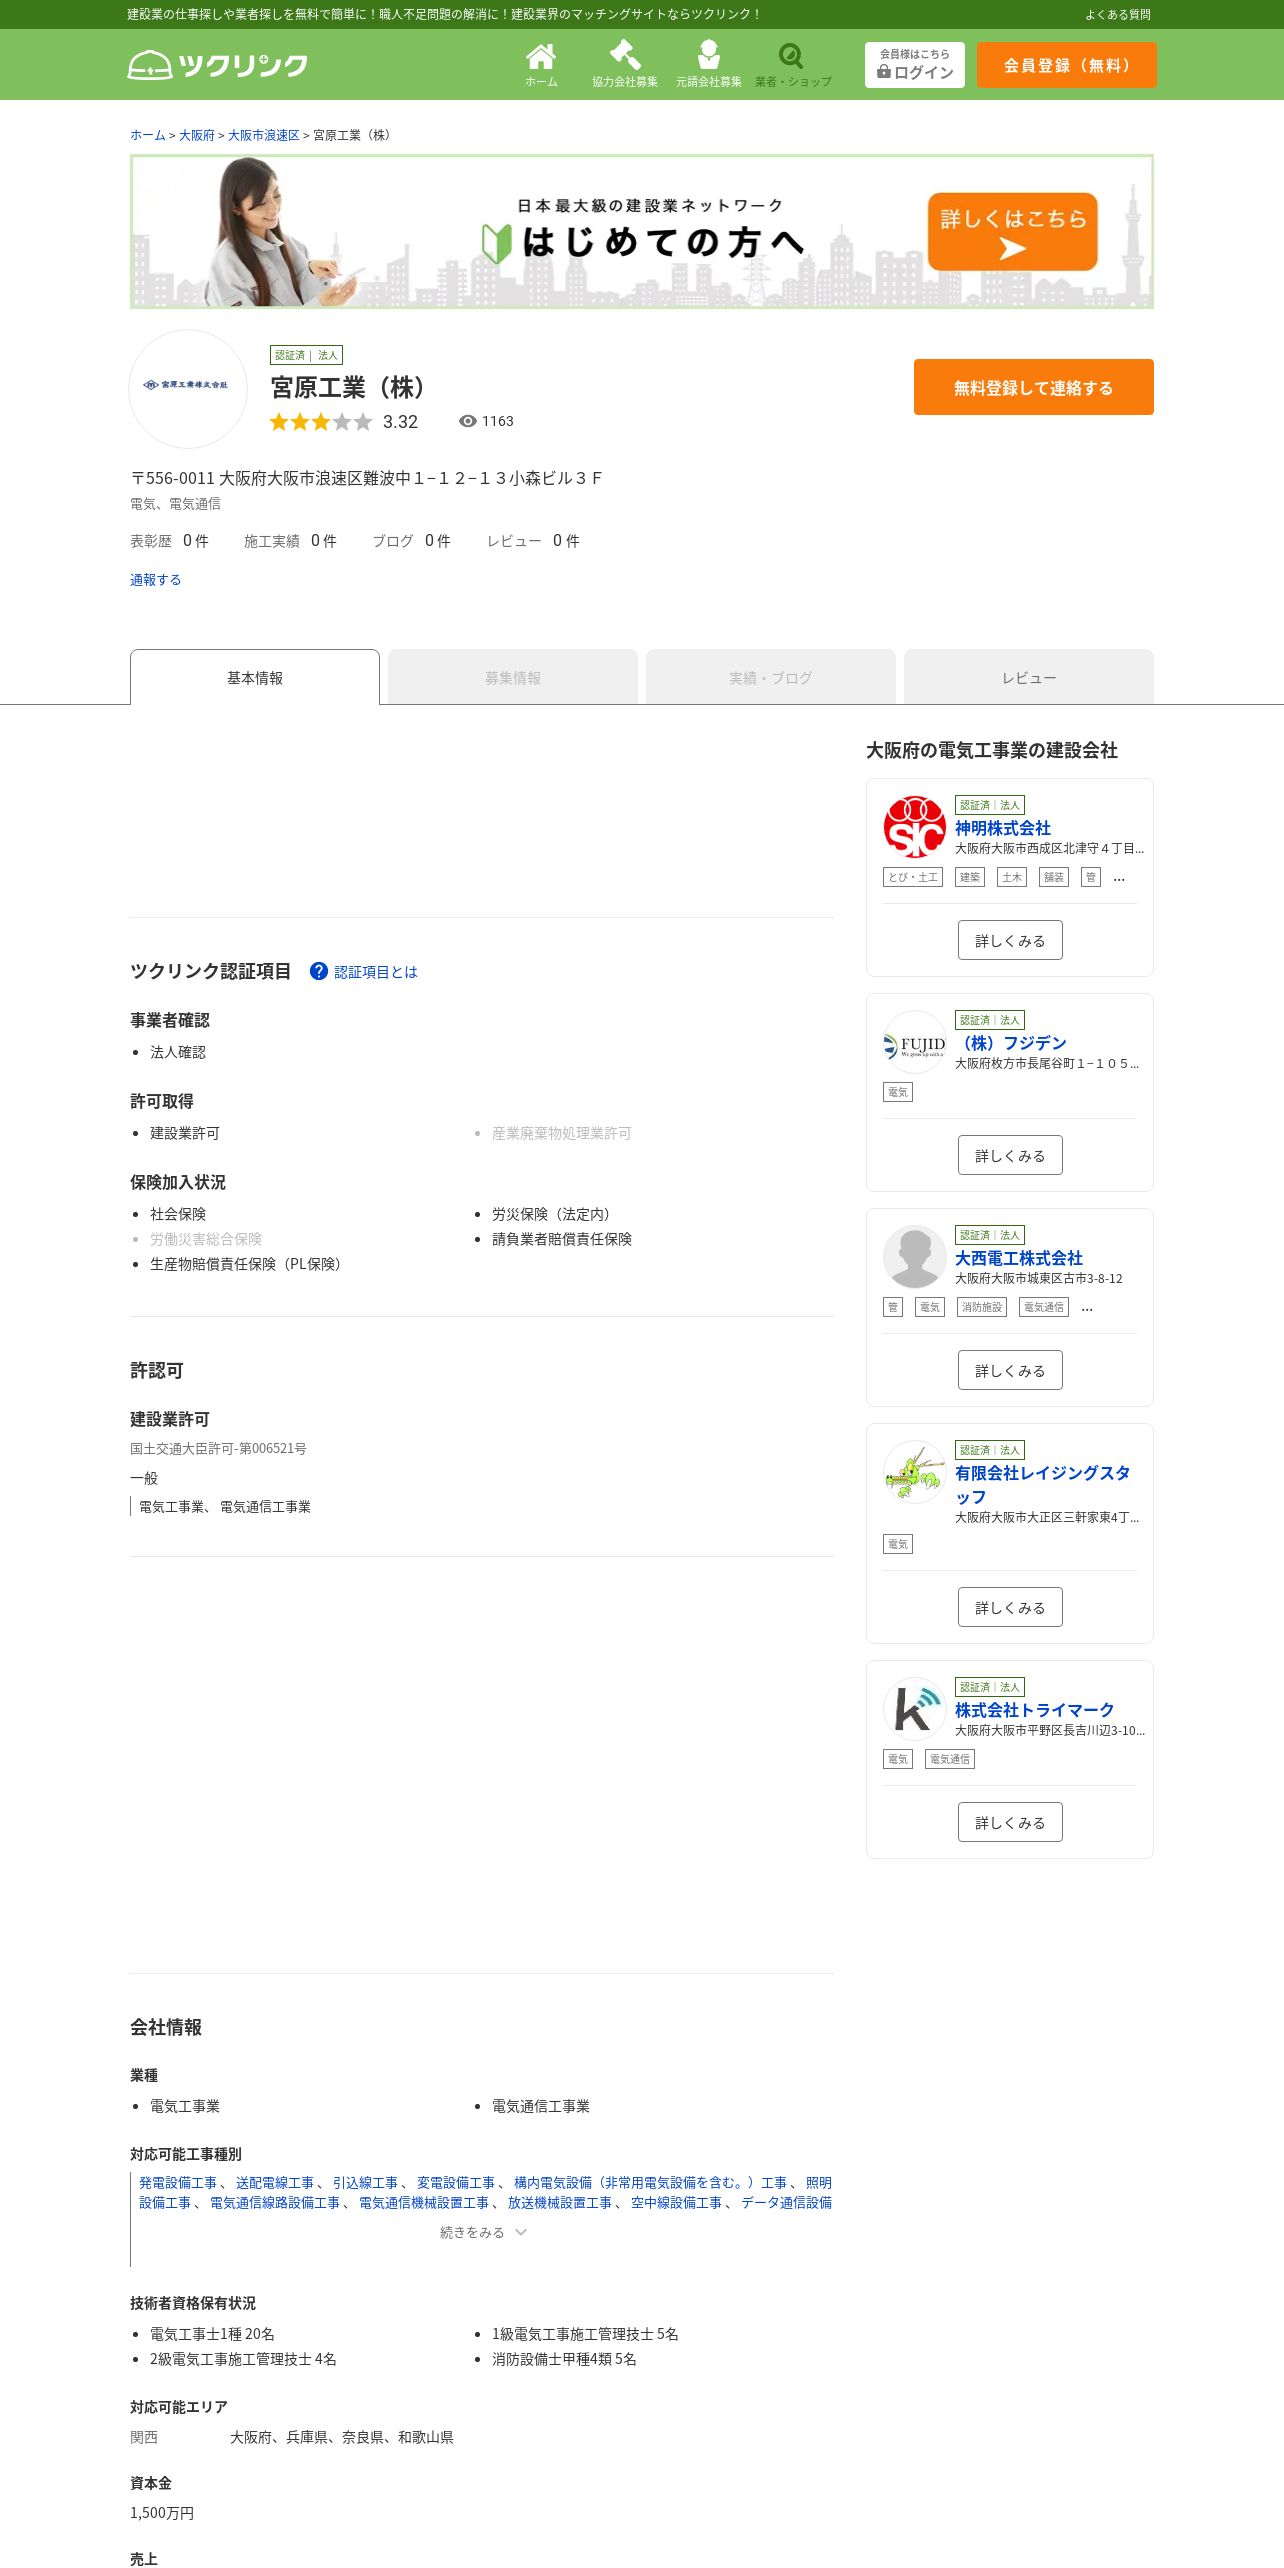
Task: Click 詳しくみる for フジデン
Action: point(1010,1155)
